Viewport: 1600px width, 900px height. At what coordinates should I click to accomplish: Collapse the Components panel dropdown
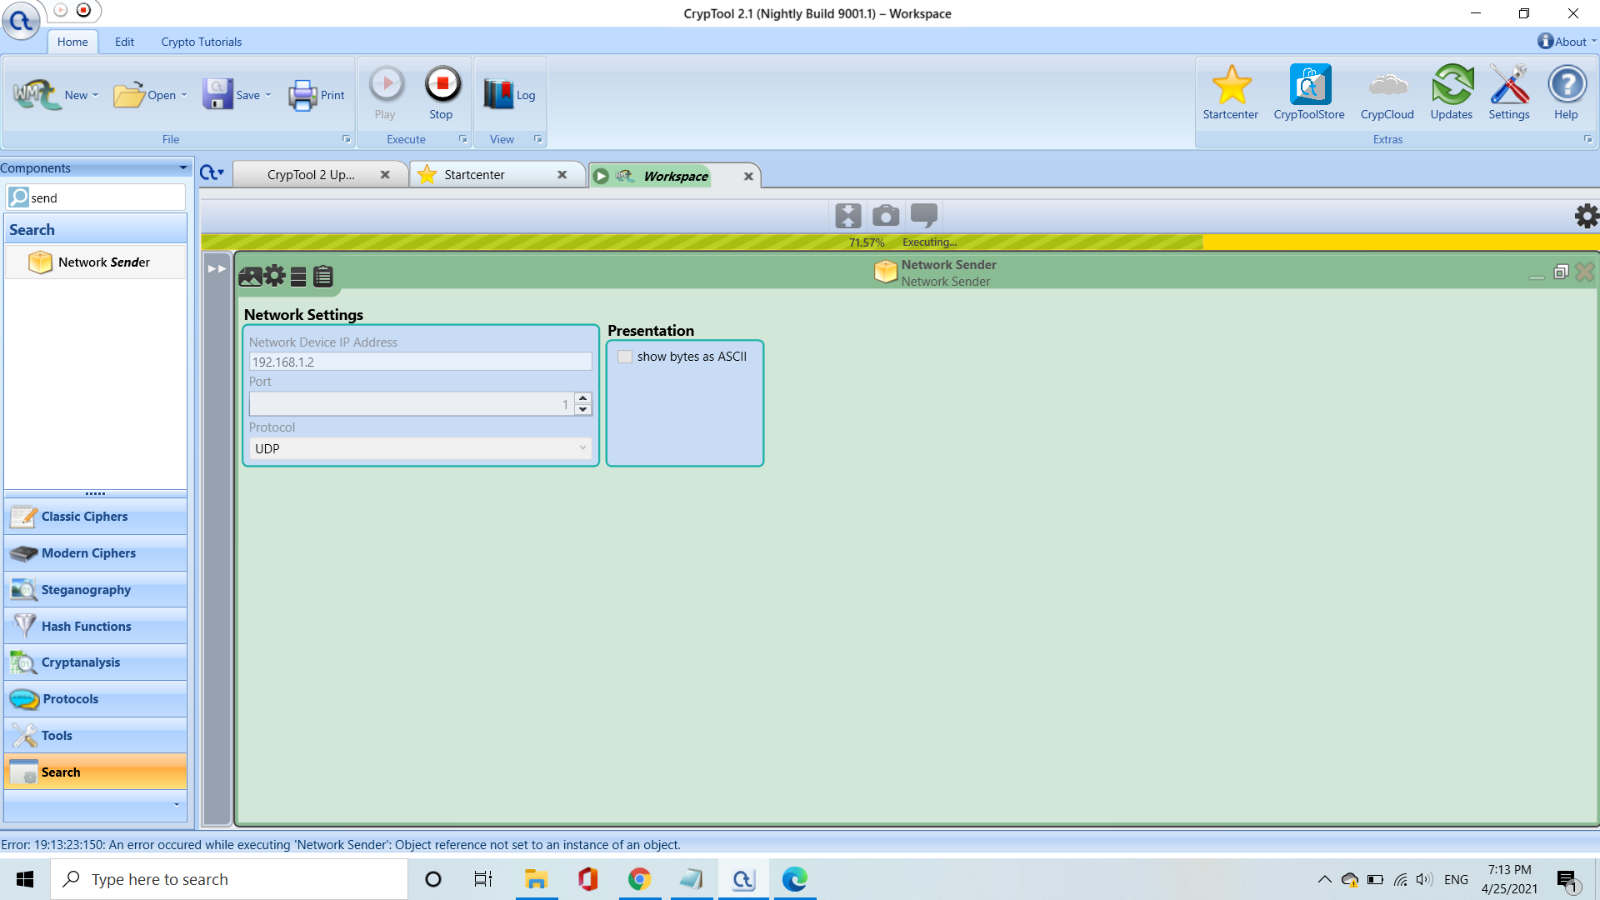183,168
